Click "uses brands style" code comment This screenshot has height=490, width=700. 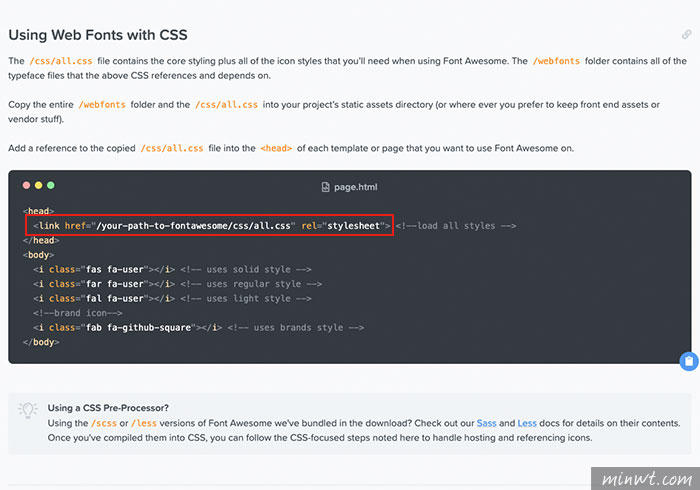pyautogui.click(x=296, y=328)
